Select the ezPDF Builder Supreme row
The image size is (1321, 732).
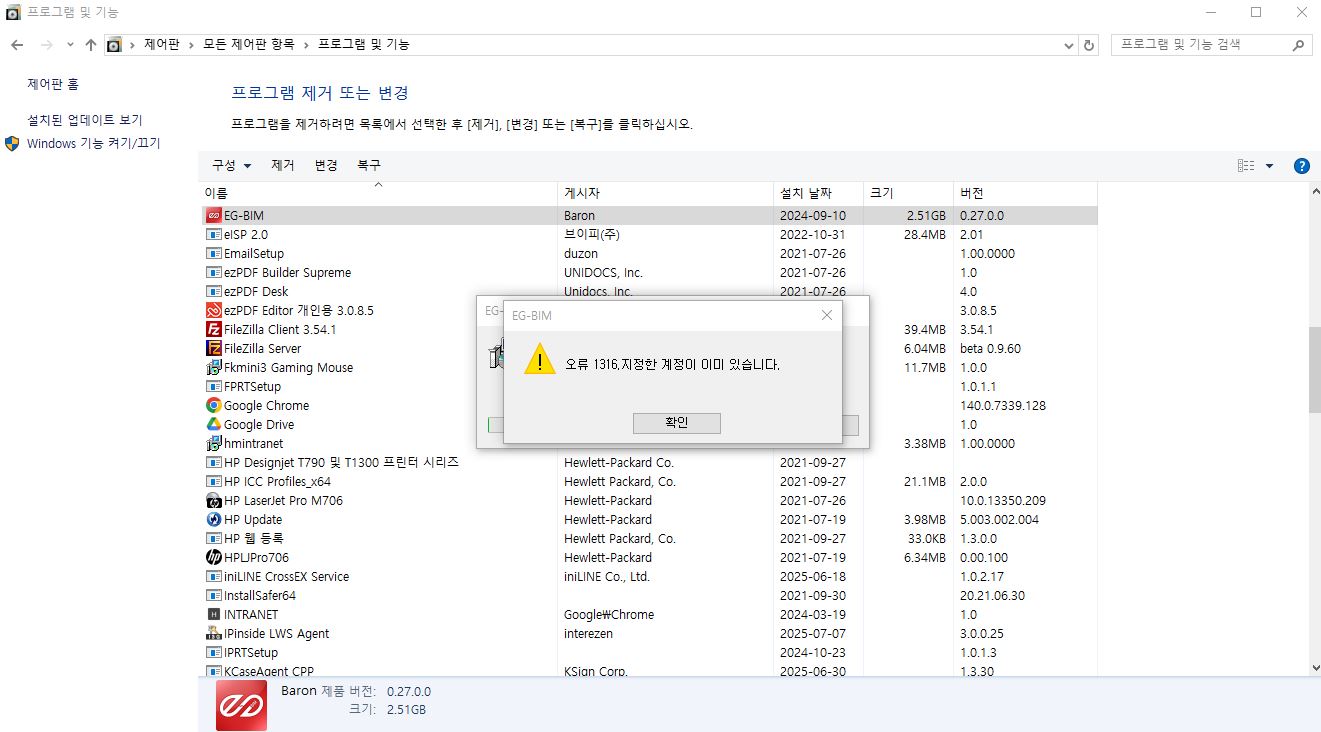pyautogui.click(x=651, y=272)
